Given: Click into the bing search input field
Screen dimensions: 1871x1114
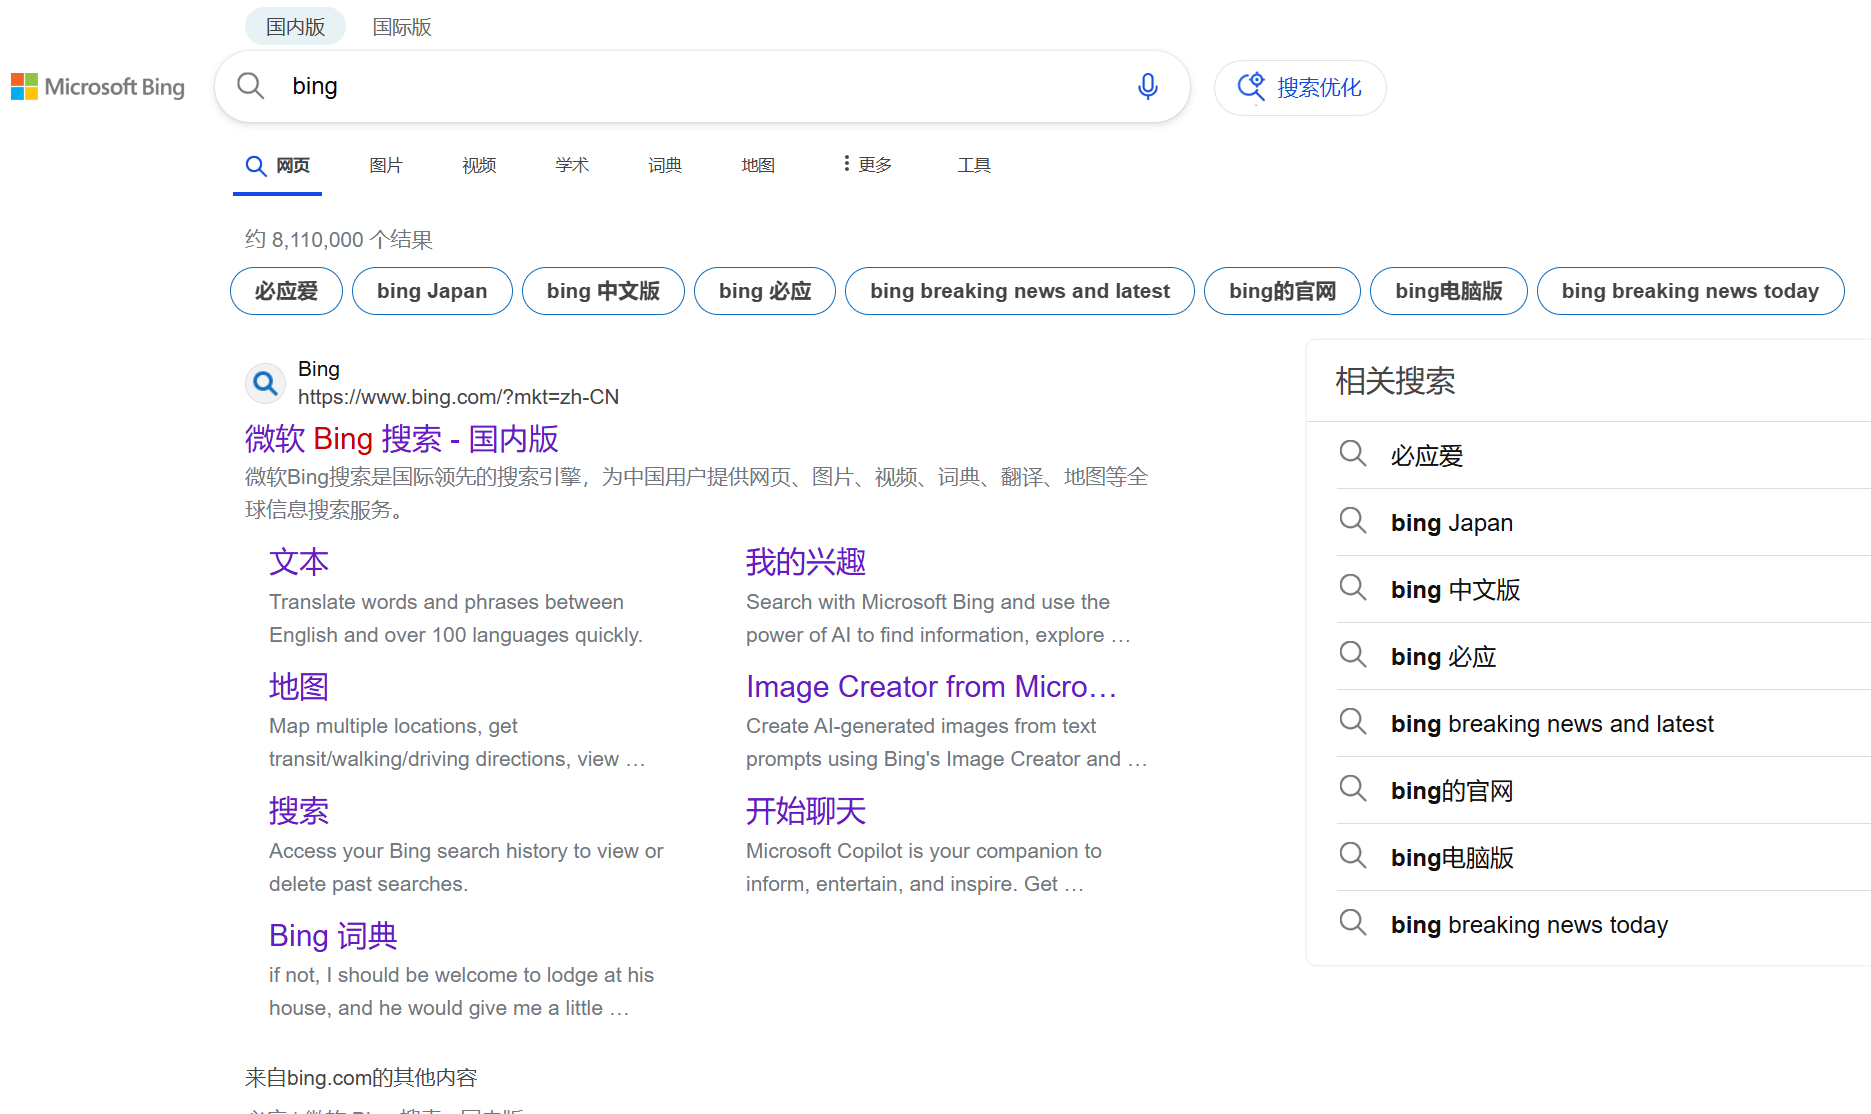Looking at the screenshot, I should (700, 86).
